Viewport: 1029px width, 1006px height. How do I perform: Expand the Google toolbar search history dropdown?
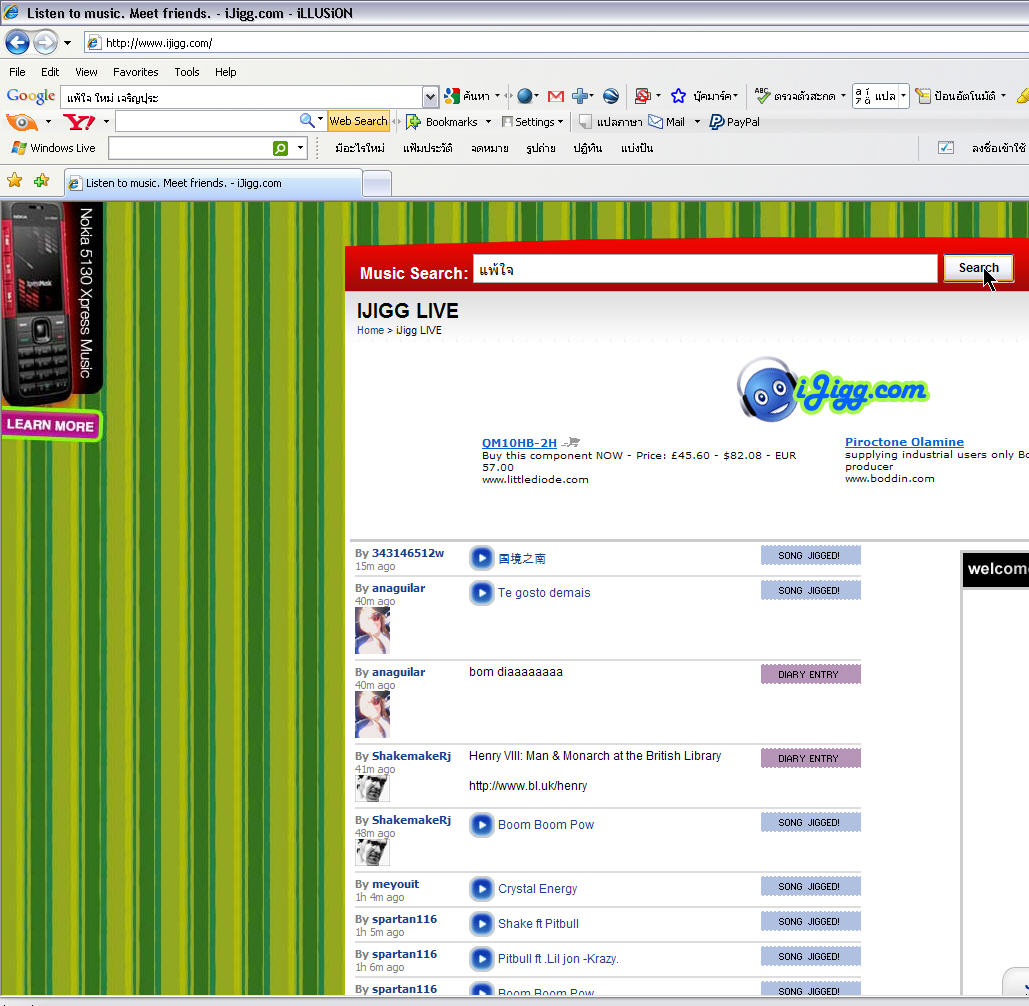click(x=430, y=97)
